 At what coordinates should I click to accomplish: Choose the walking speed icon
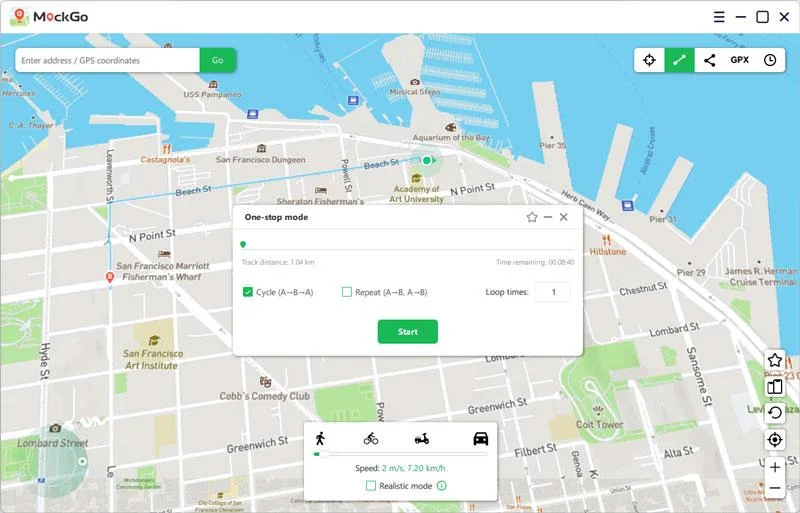[x=320, y=438]
